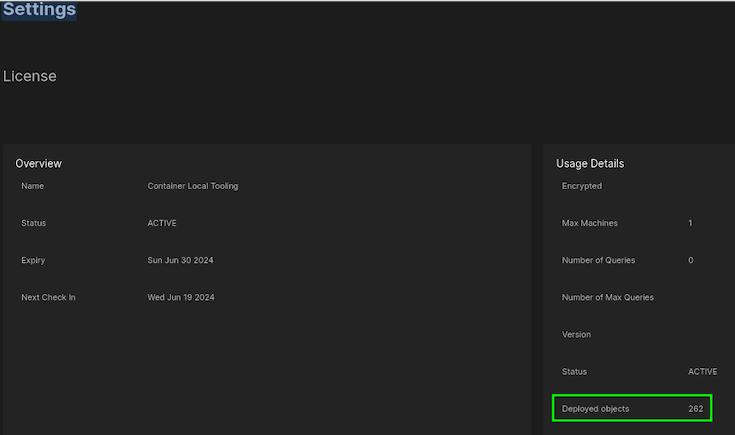
Task: Click the ACTIVE value in Overview
Action: pyautogui.click(x=162, y=223)
